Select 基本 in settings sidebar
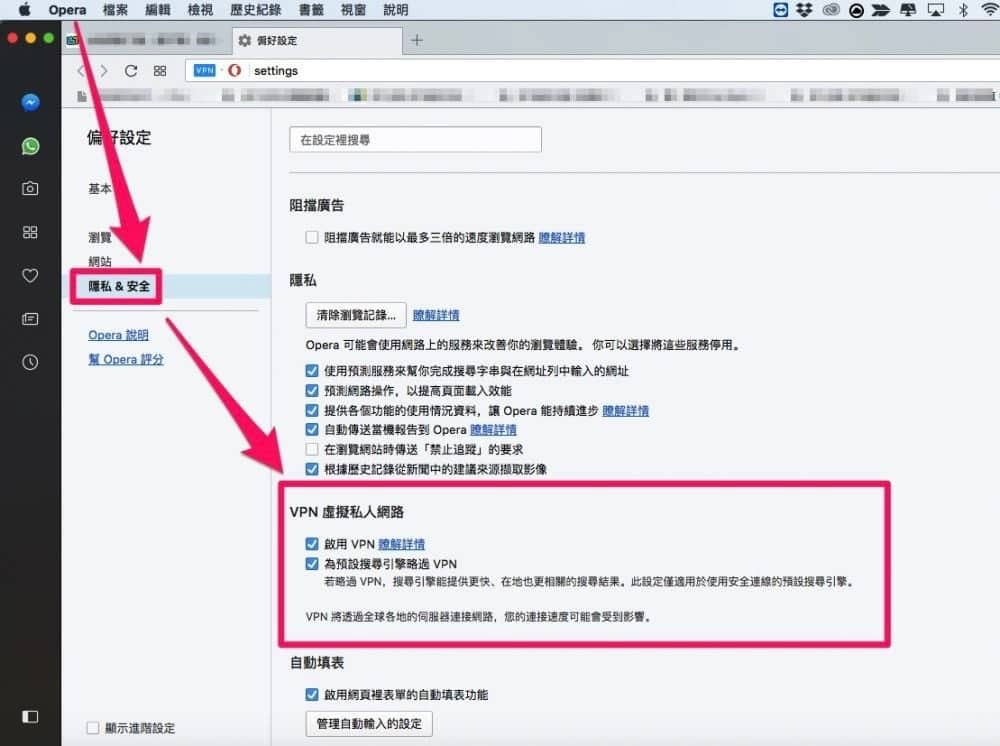Screen dimensions: 1000x746 pos(99,189)
